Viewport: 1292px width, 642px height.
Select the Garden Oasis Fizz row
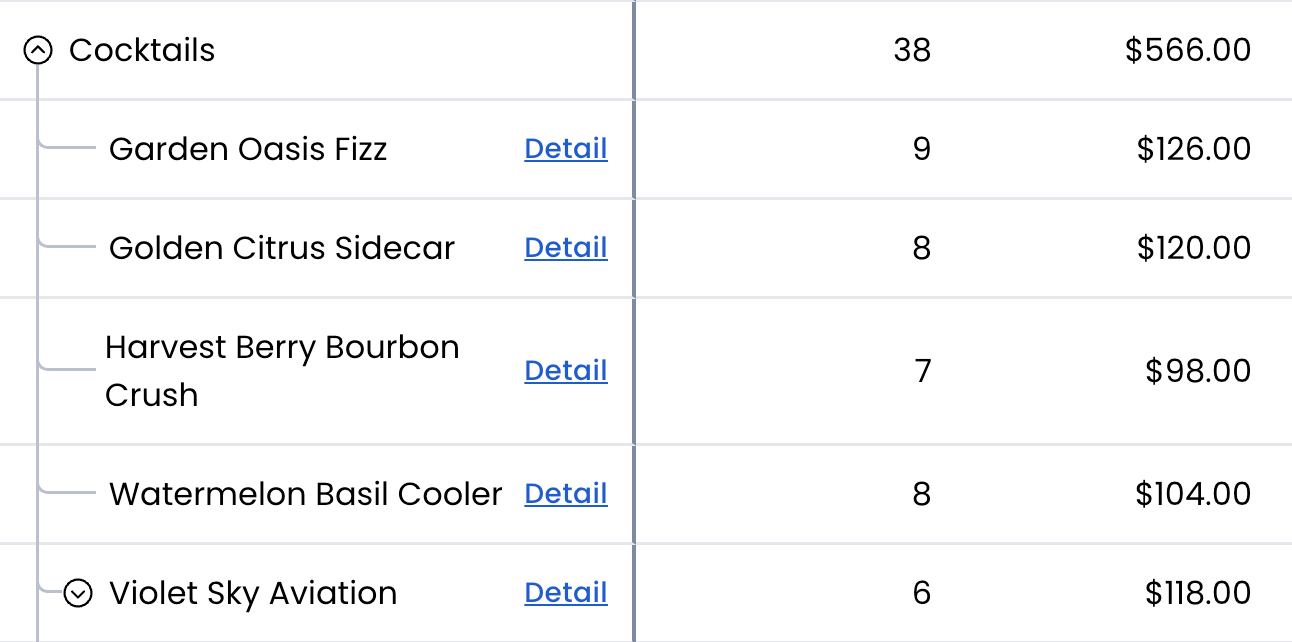tap(248, 148)
